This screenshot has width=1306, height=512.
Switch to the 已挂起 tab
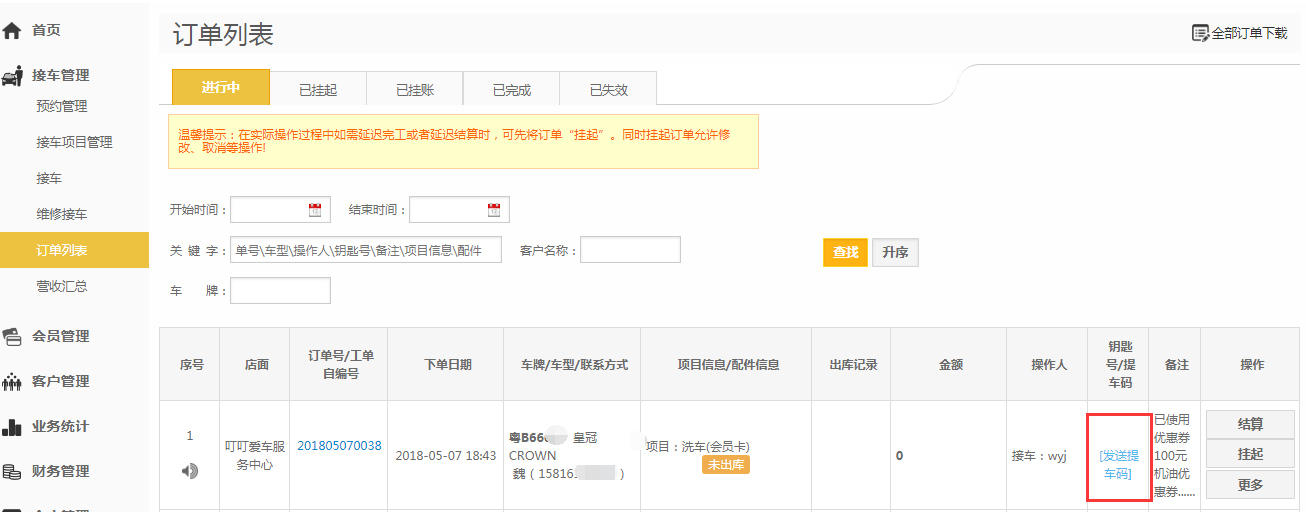[x=318, y=90]
